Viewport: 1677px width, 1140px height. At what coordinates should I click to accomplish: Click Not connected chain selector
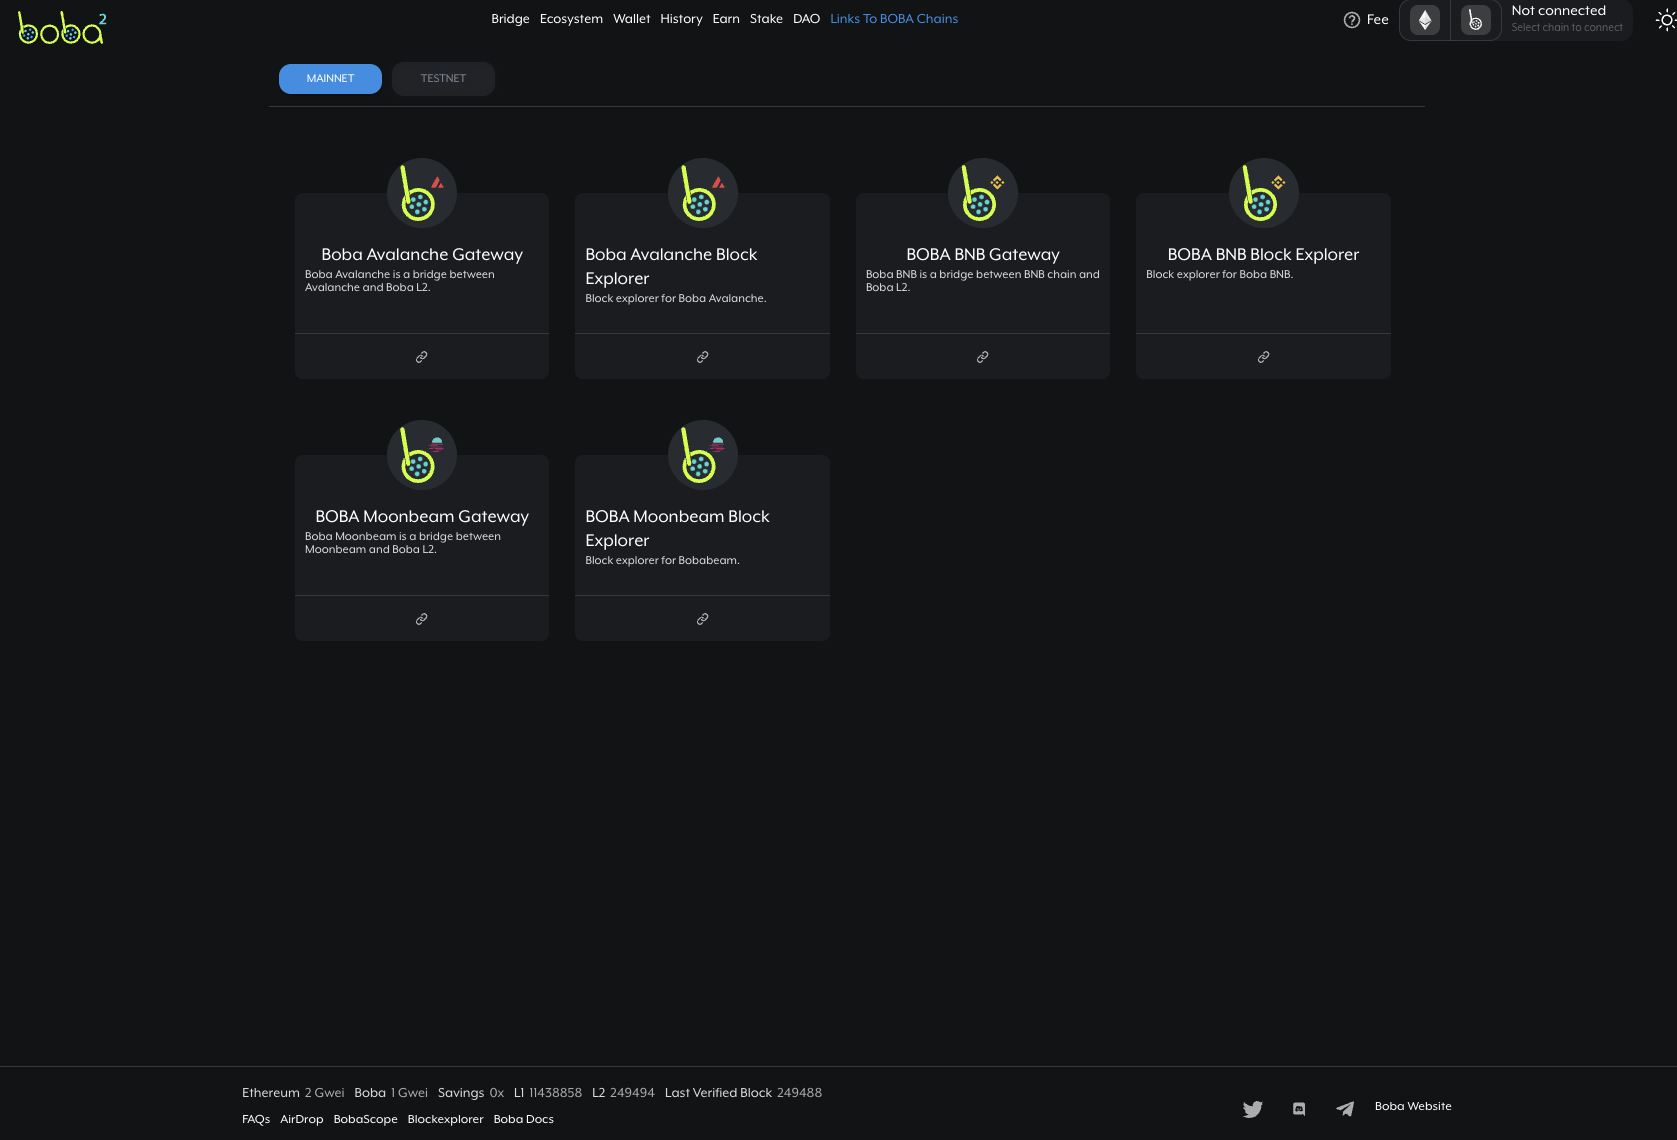click(1567, 19)
